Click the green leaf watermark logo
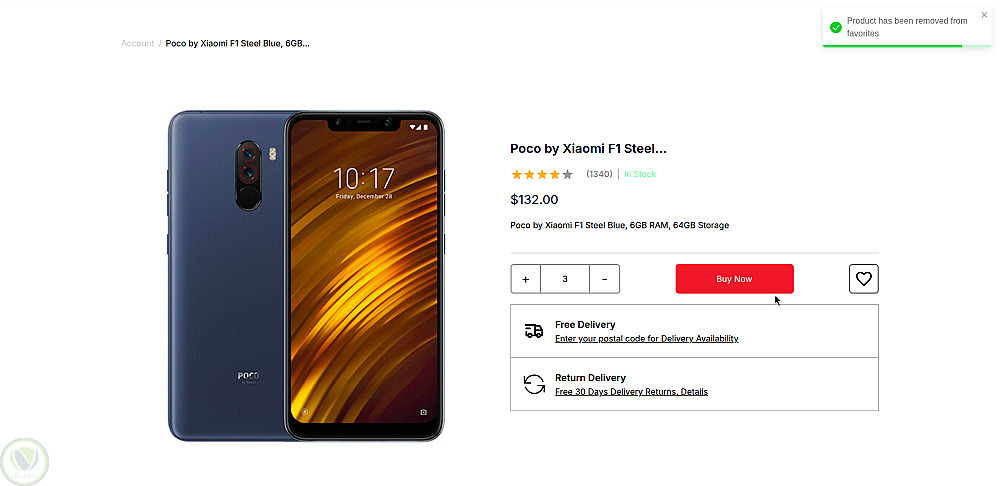This screenshot has height=486, width=1000. click(25, 462)
